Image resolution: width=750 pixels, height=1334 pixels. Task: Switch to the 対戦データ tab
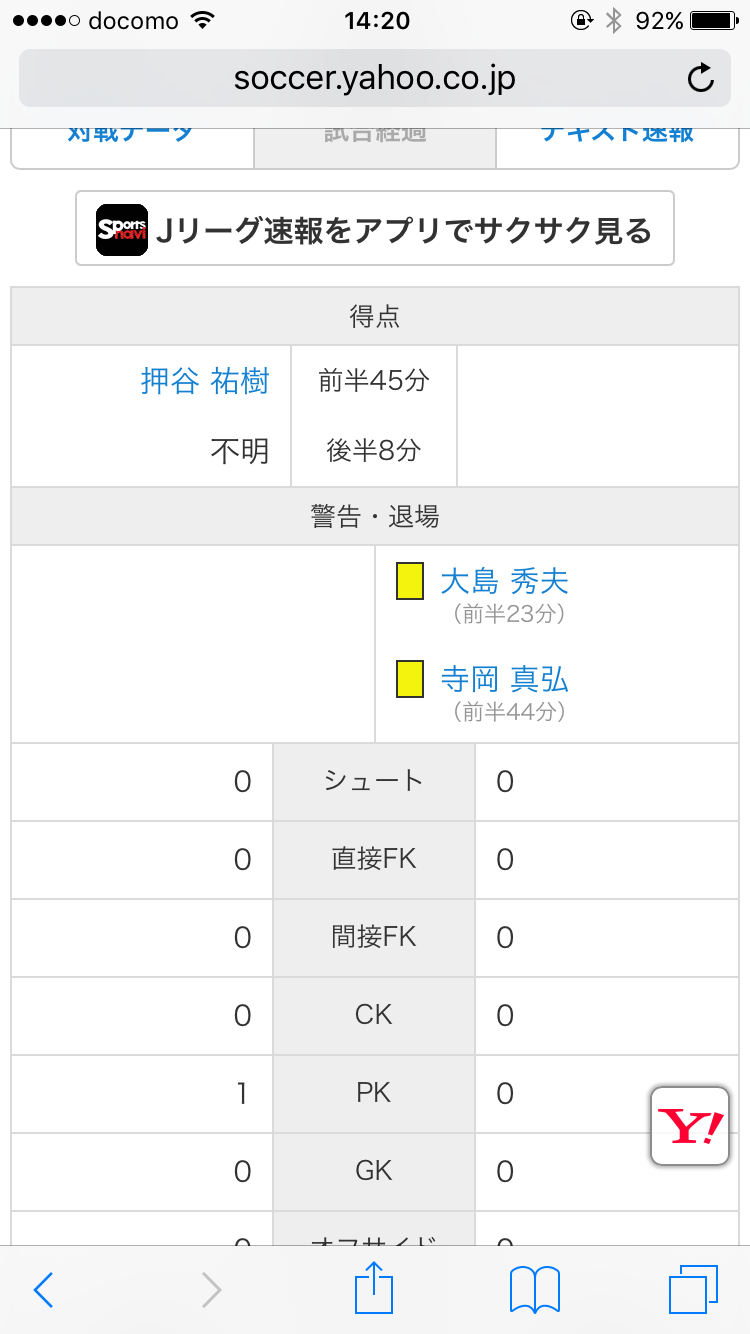[132, 140]
